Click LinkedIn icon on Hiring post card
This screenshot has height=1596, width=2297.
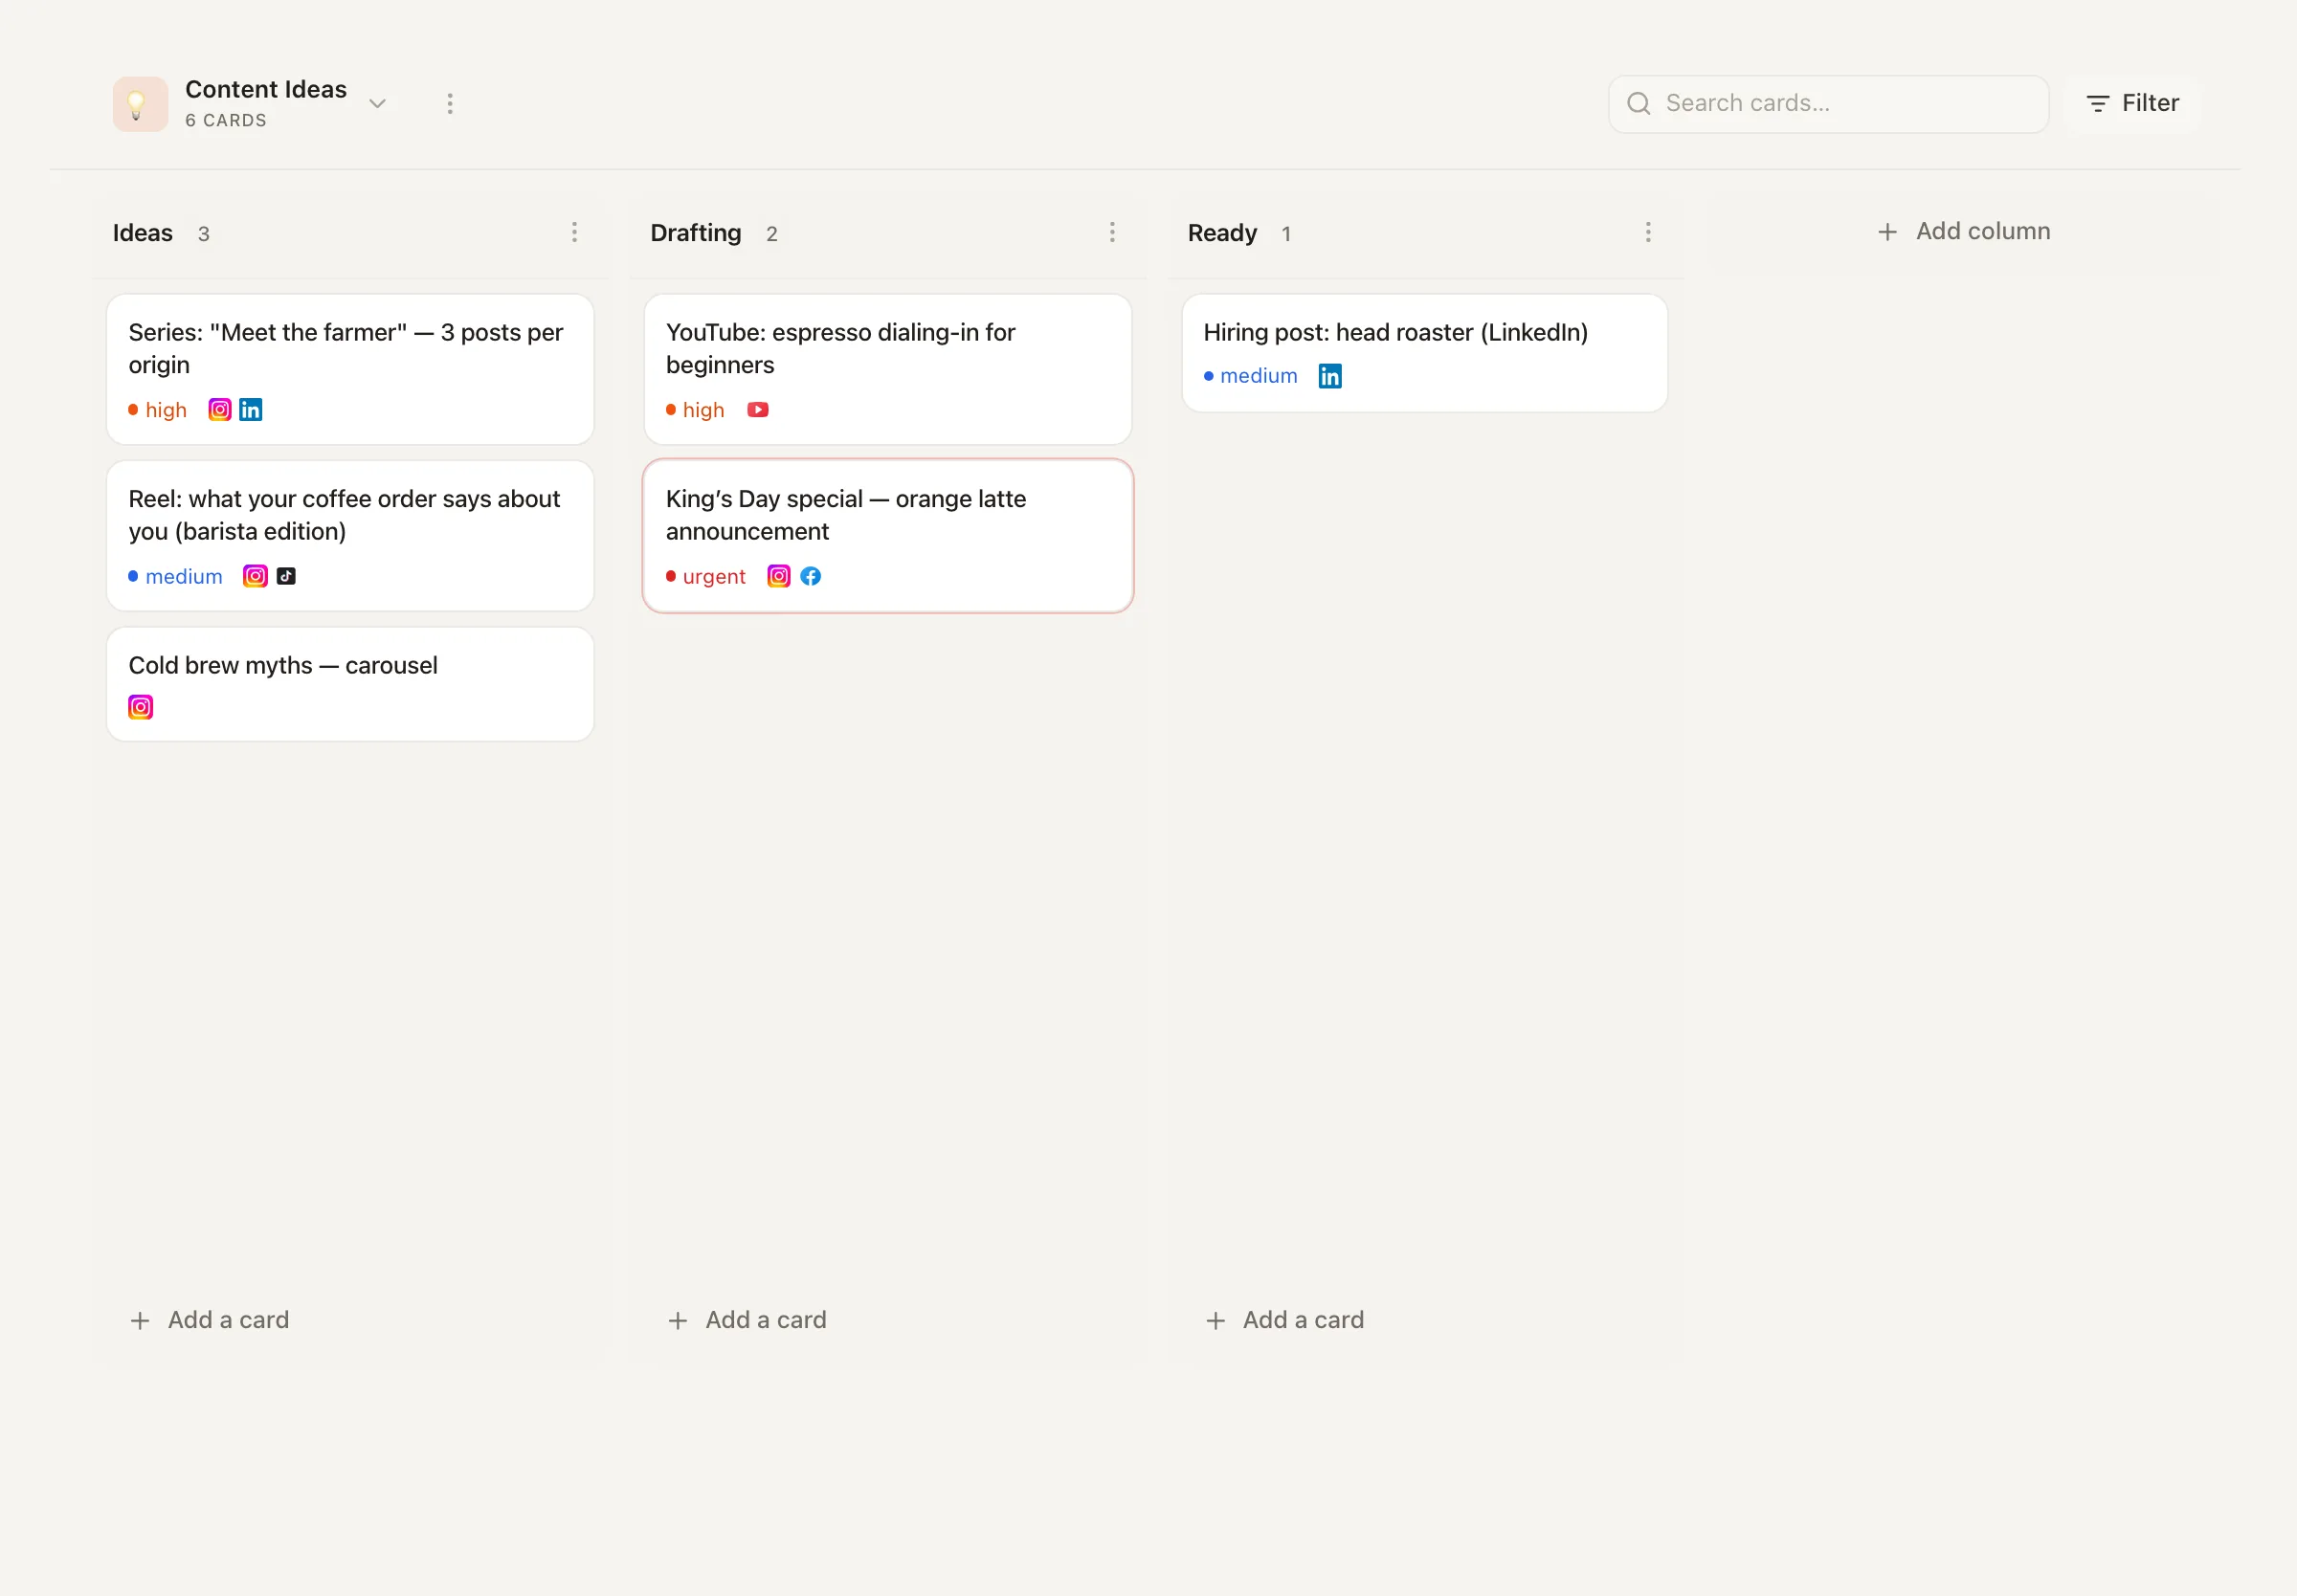[1330, 376]
